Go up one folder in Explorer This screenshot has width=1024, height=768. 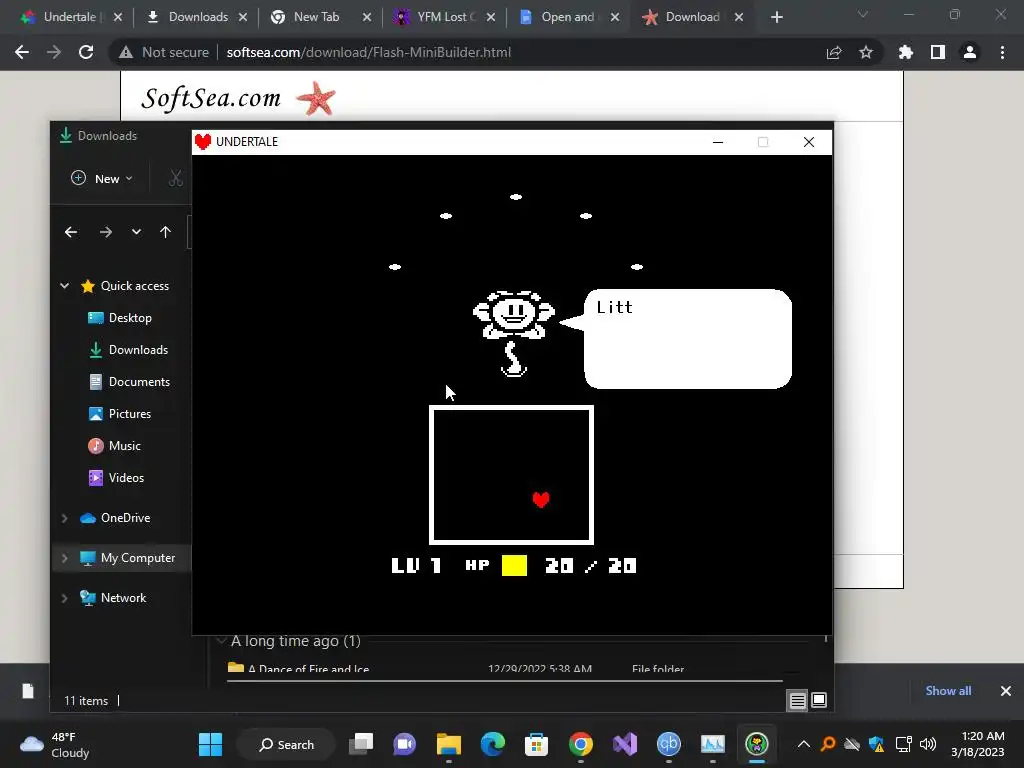coord(165,232)
